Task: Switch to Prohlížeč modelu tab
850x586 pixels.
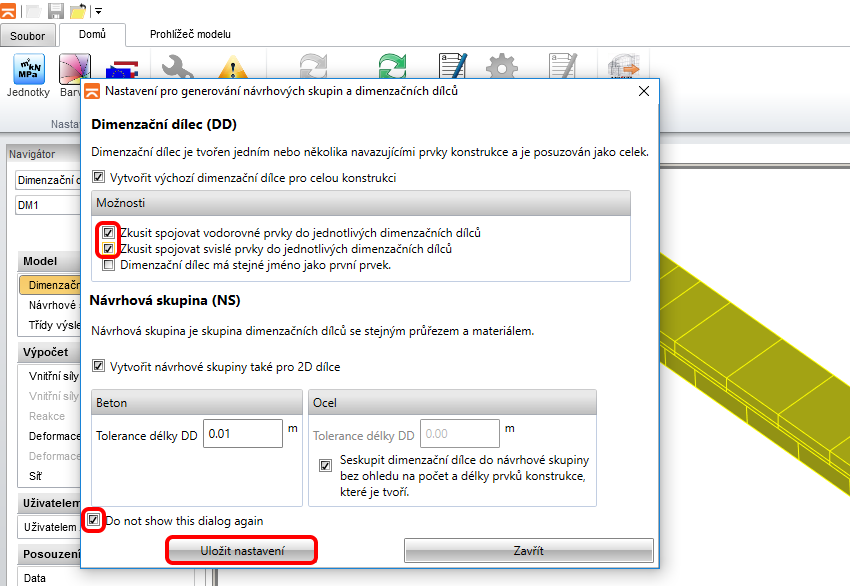Action: click(x=190, y=34)
